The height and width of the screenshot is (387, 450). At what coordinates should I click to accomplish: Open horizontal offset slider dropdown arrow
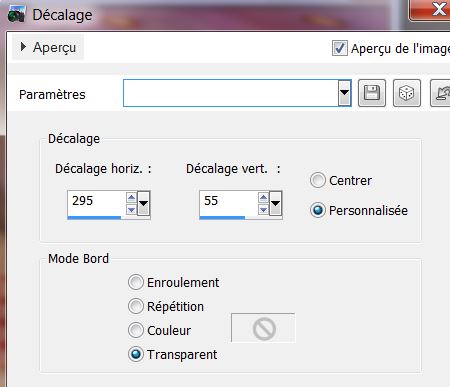143,203
